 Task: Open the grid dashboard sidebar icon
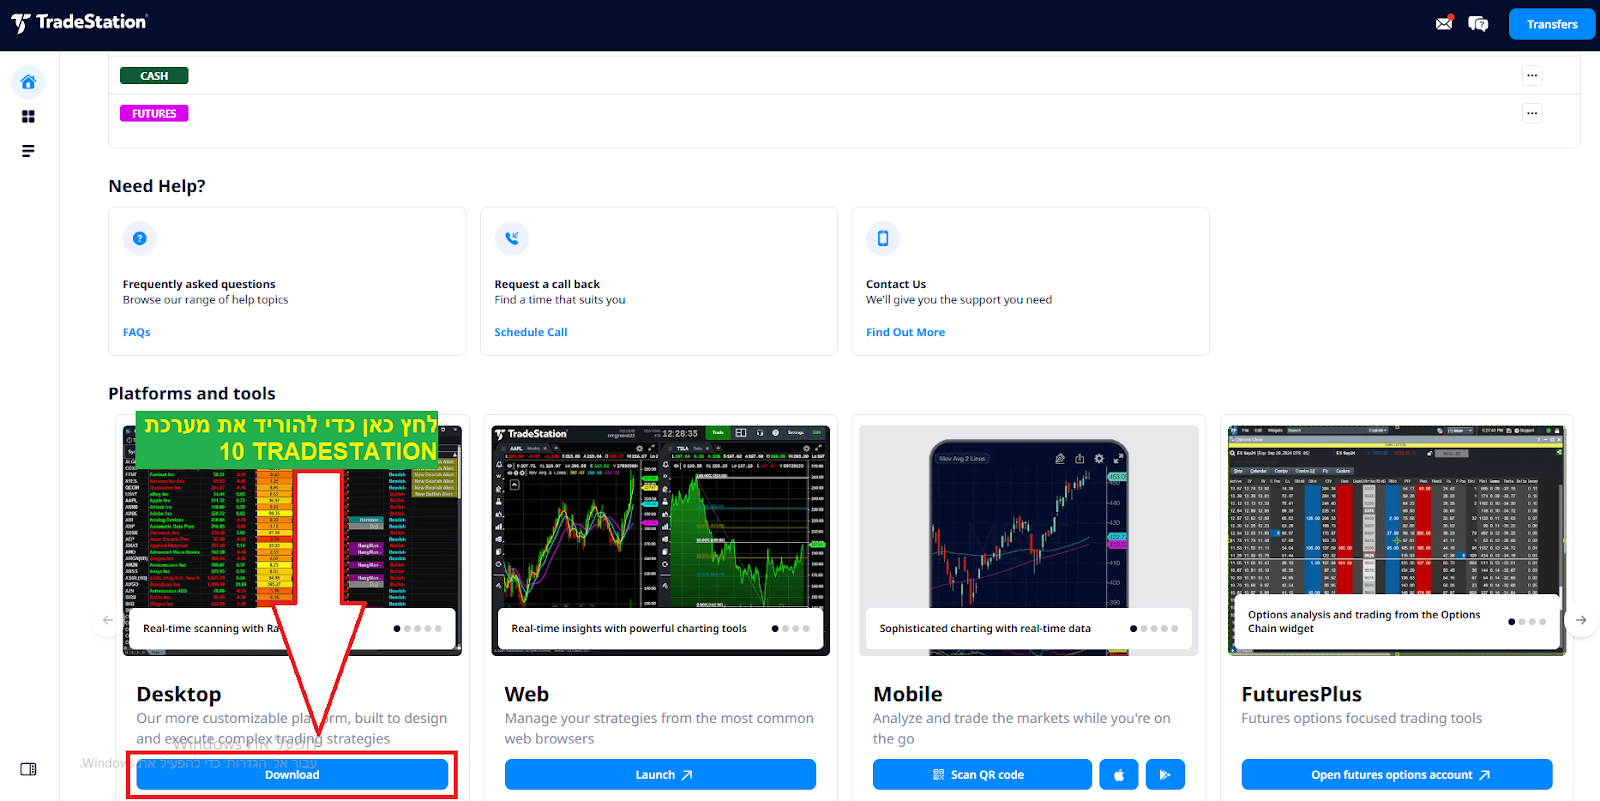click(28, 117)
